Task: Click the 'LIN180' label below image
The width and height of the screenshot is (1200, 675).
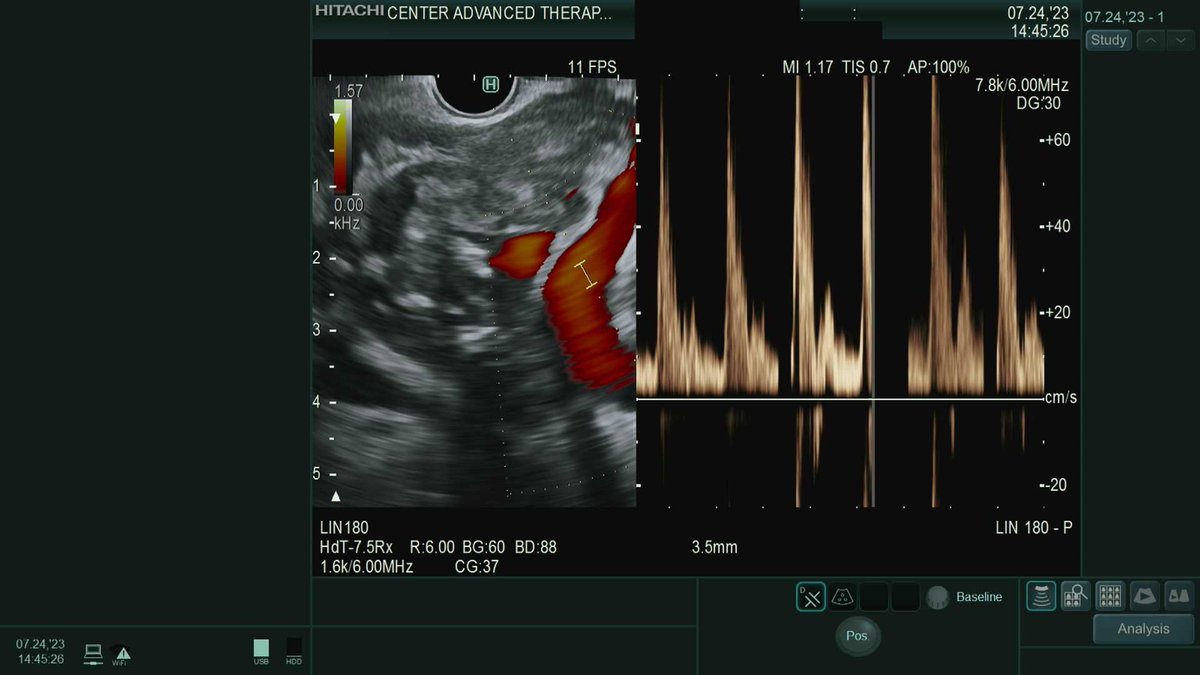Action: click(344, 527)
